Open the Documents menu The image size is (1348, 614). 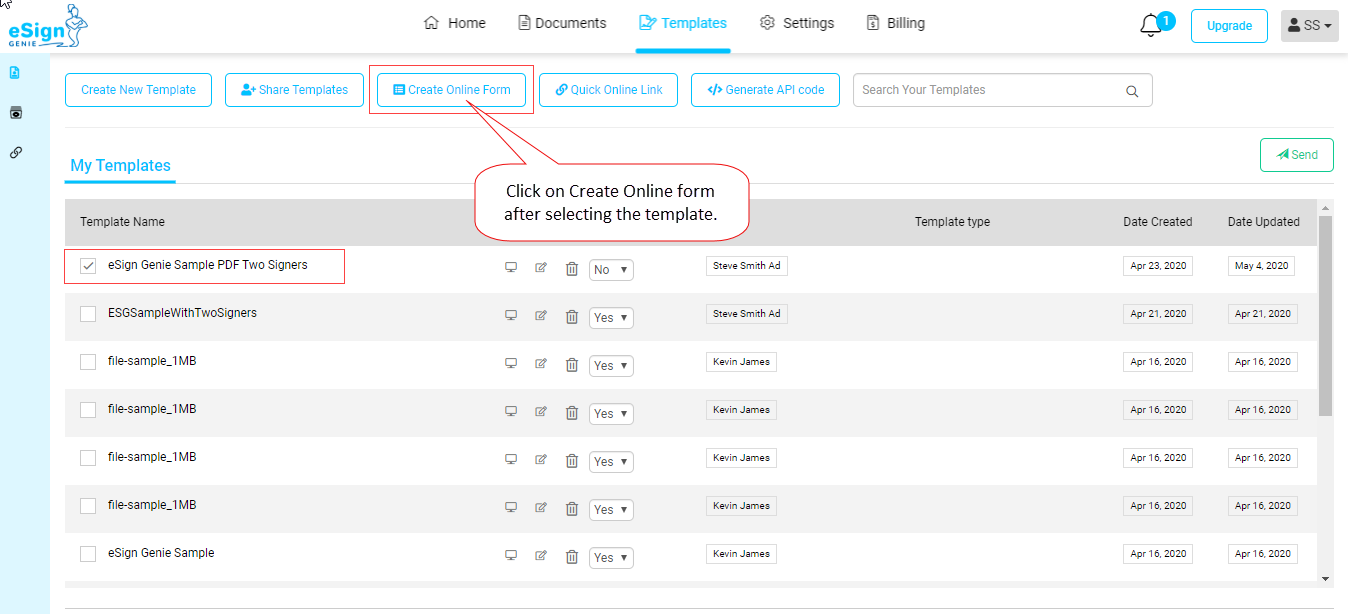tap(562, 23)
